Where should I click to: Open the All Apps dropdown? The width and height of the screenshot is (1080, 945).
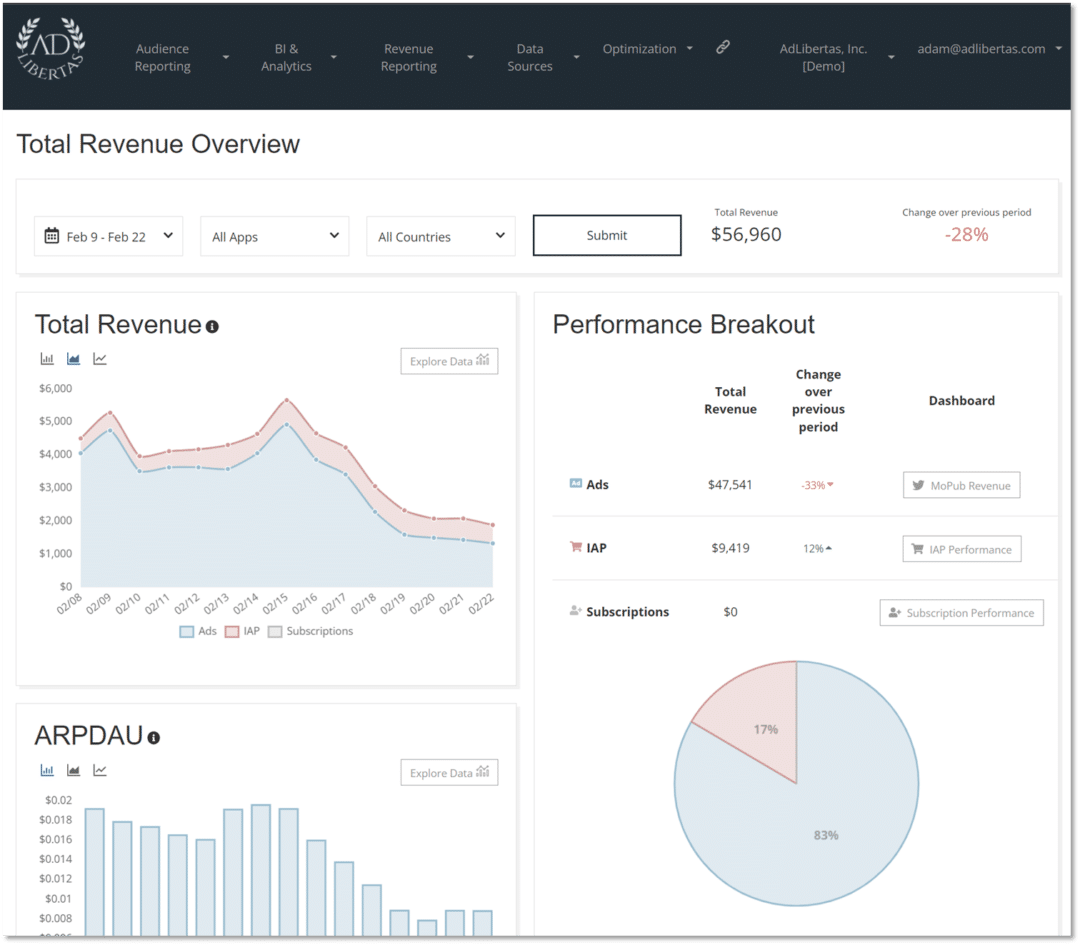pyautogui.click(x=274, y=236)
